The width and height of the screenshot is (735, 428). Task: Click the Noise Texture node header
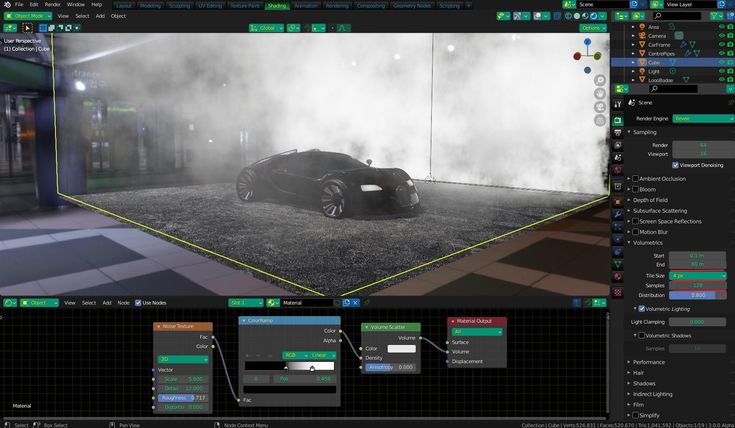pos(183,326)
